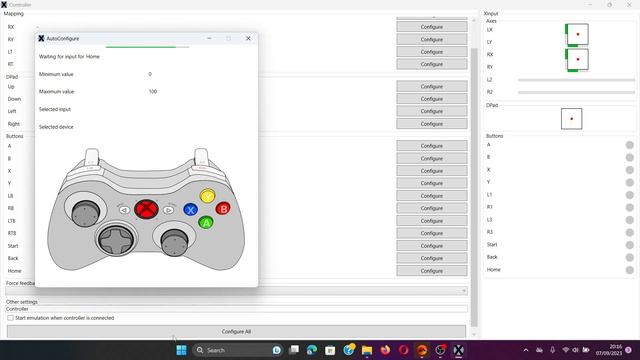This screenshot has width=640, height=360.
Task: Click "Waiting for input for Home" text
Action: 69,57
